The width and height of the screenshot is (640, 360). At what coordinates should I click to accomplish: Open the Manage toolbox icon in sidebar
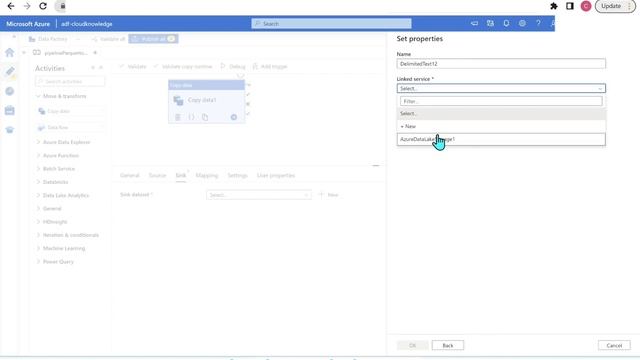(x=10, y=110)
